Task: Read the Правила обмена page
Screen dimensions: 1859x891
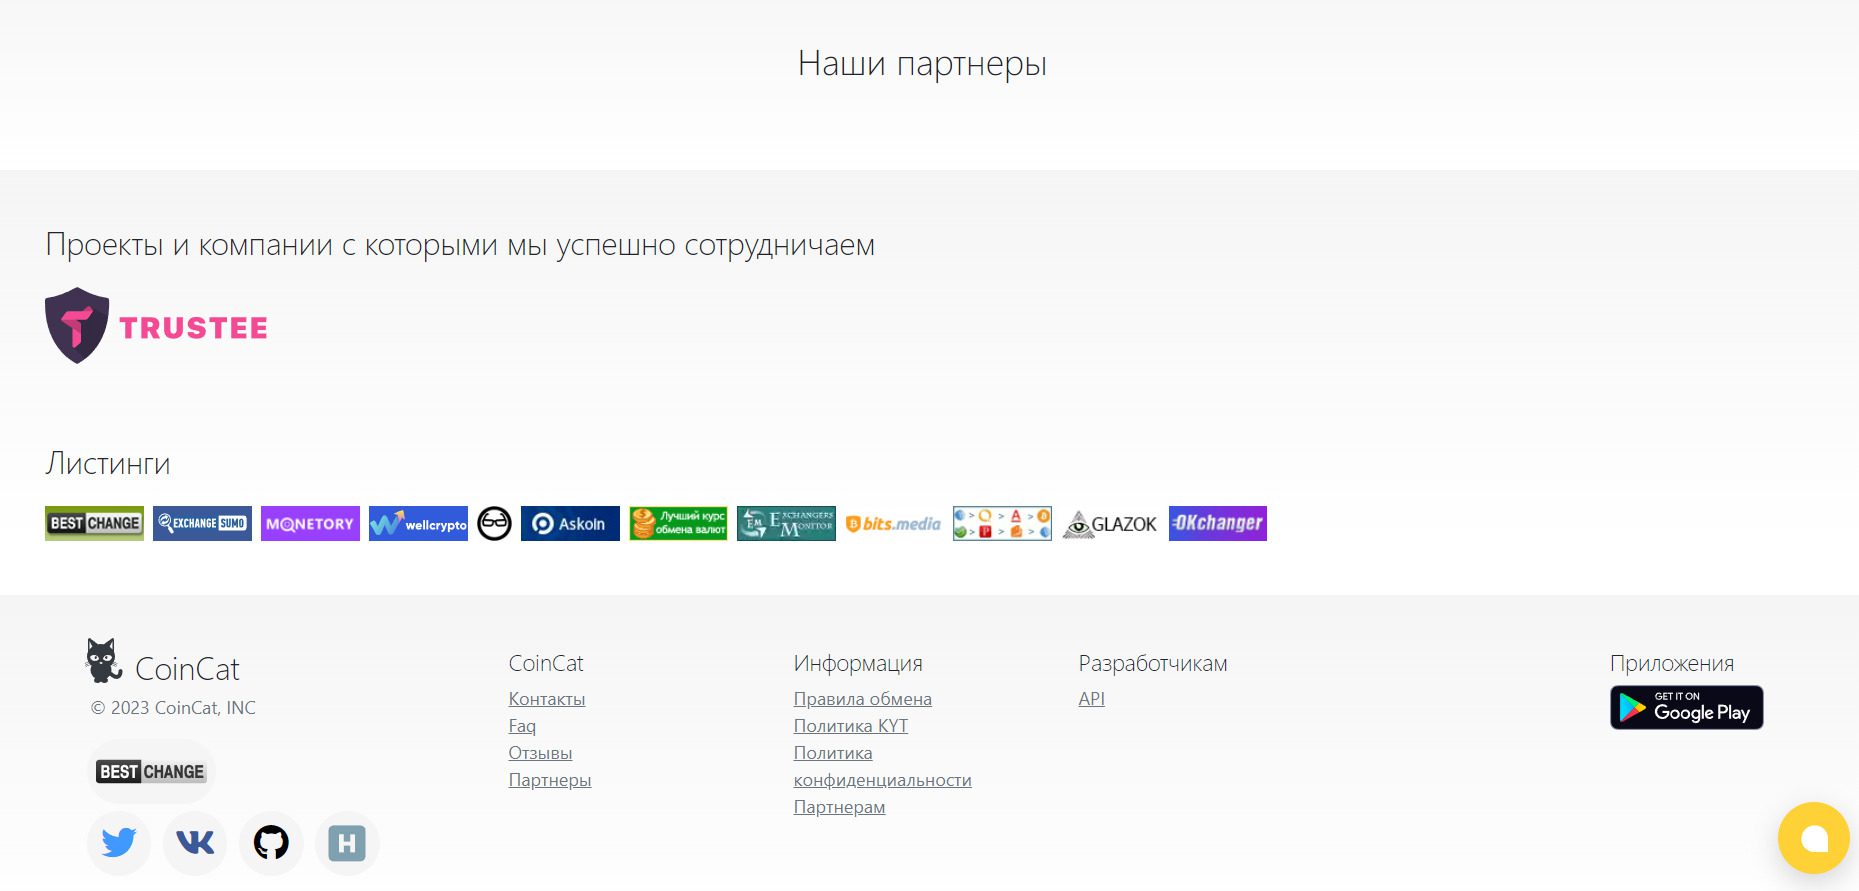Action: pyautogui.click(x=863, y=699)
